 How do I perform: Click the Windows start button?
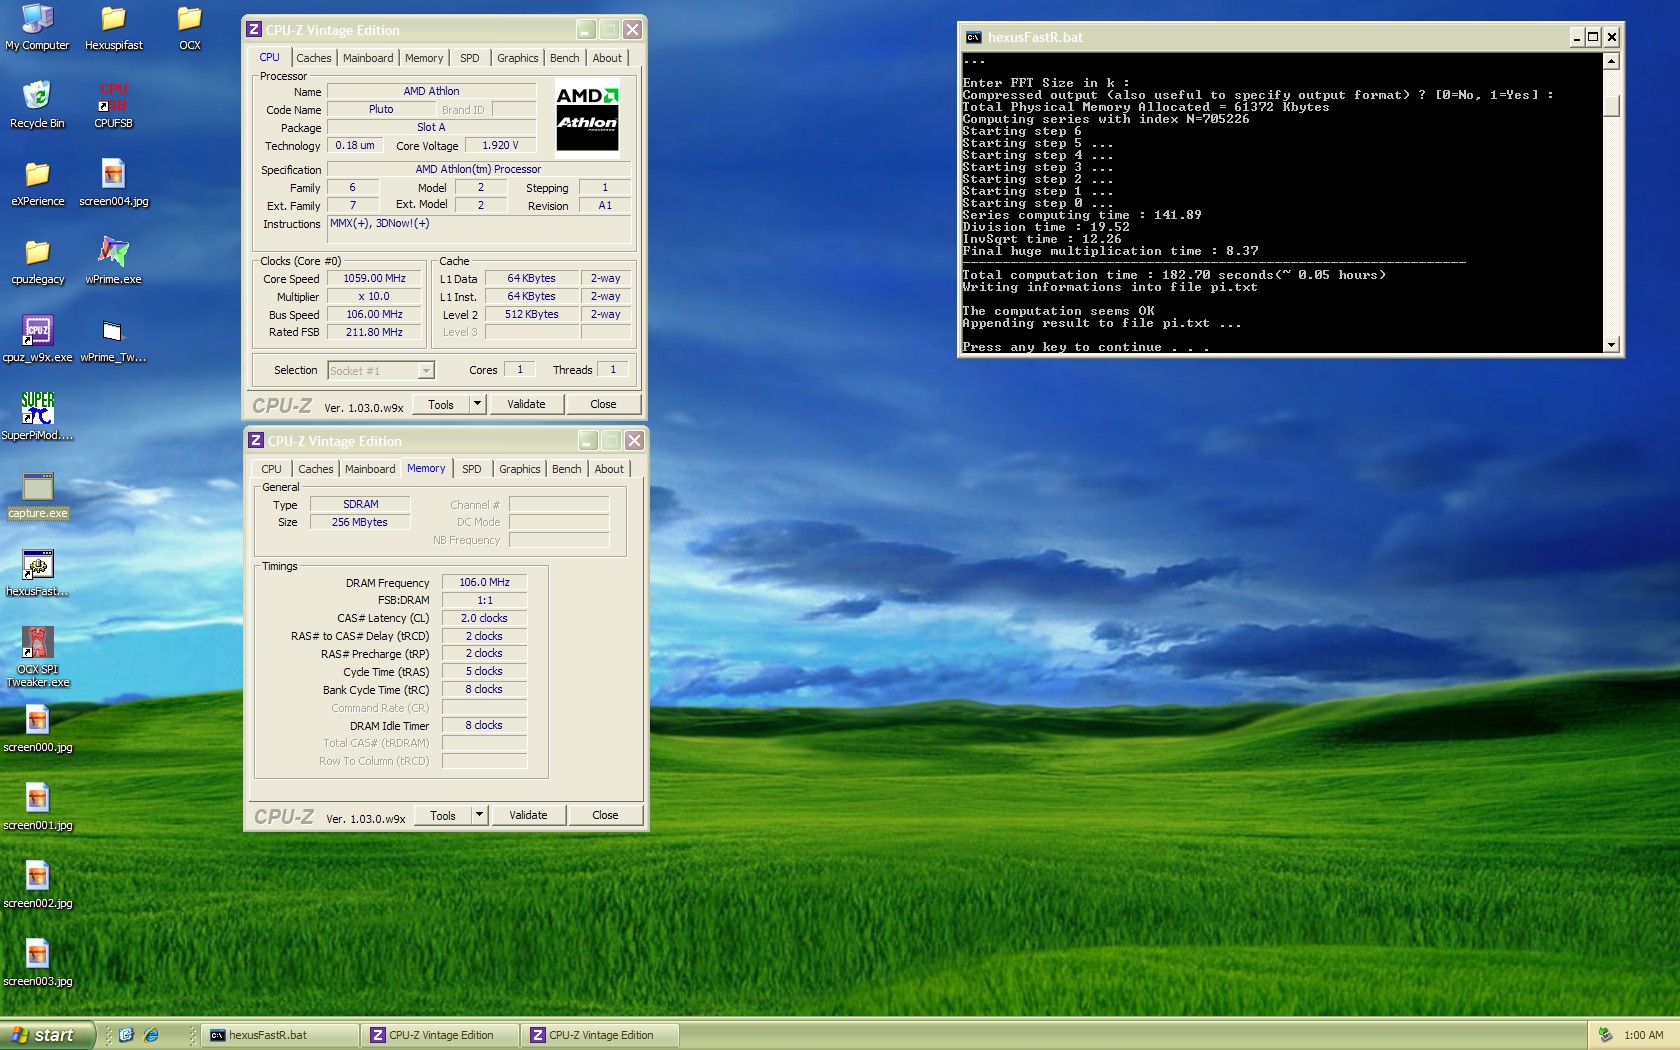[x=47, y=1035]
